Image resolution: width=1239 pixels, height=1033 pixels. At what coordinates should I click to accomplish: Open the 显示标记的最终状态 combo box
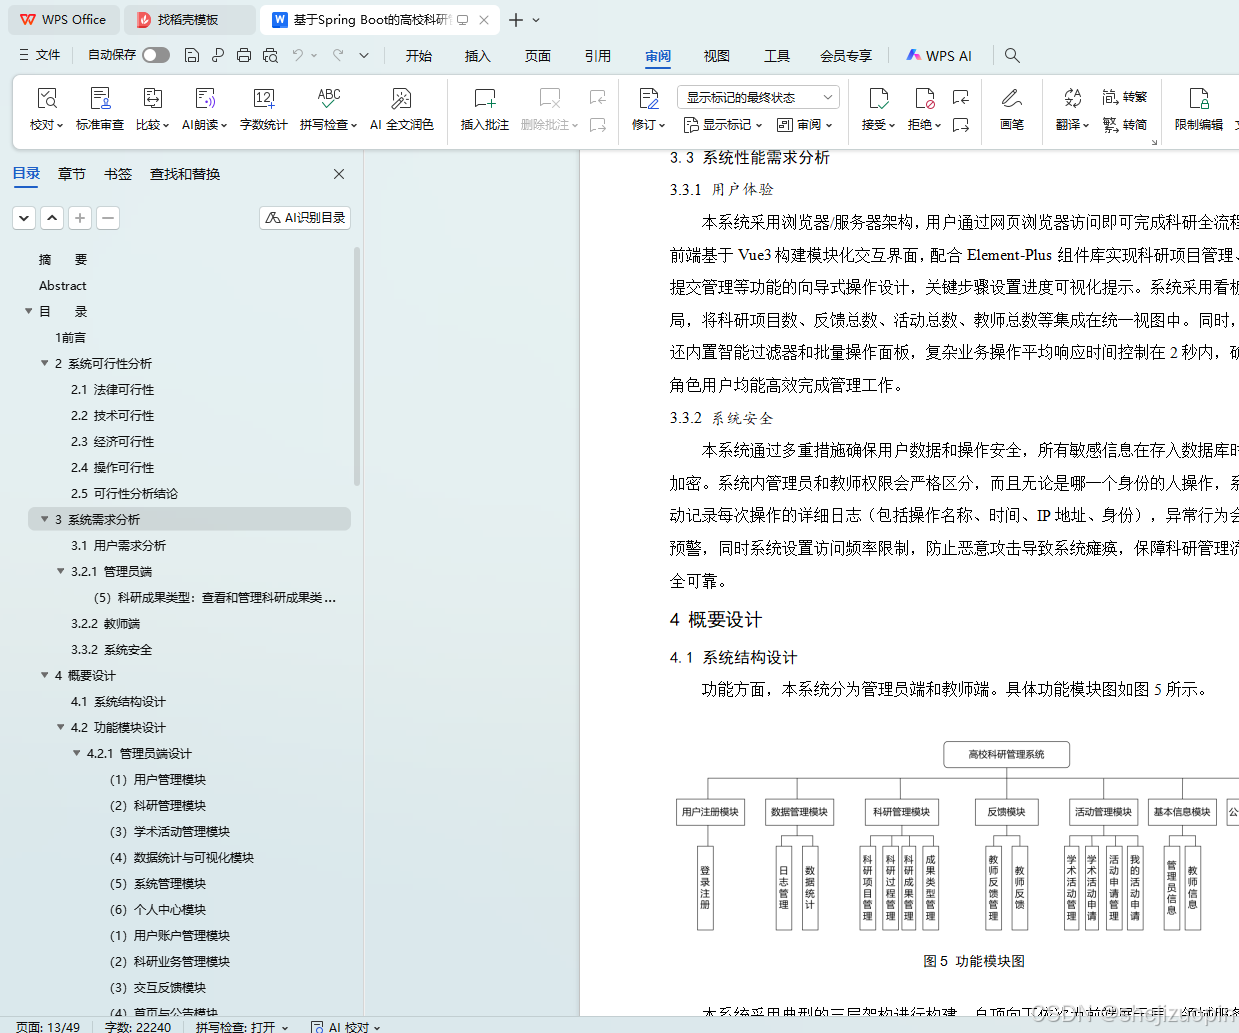click(x=758, y=97)
